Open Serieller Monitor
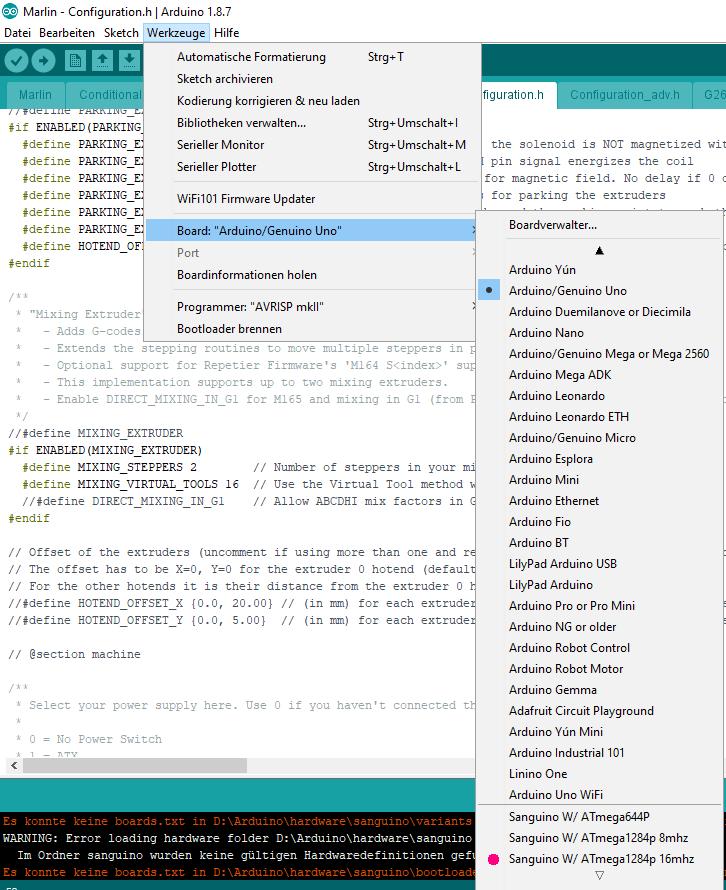The height and width of the screenshot is (890, 726). coord(310,145)
